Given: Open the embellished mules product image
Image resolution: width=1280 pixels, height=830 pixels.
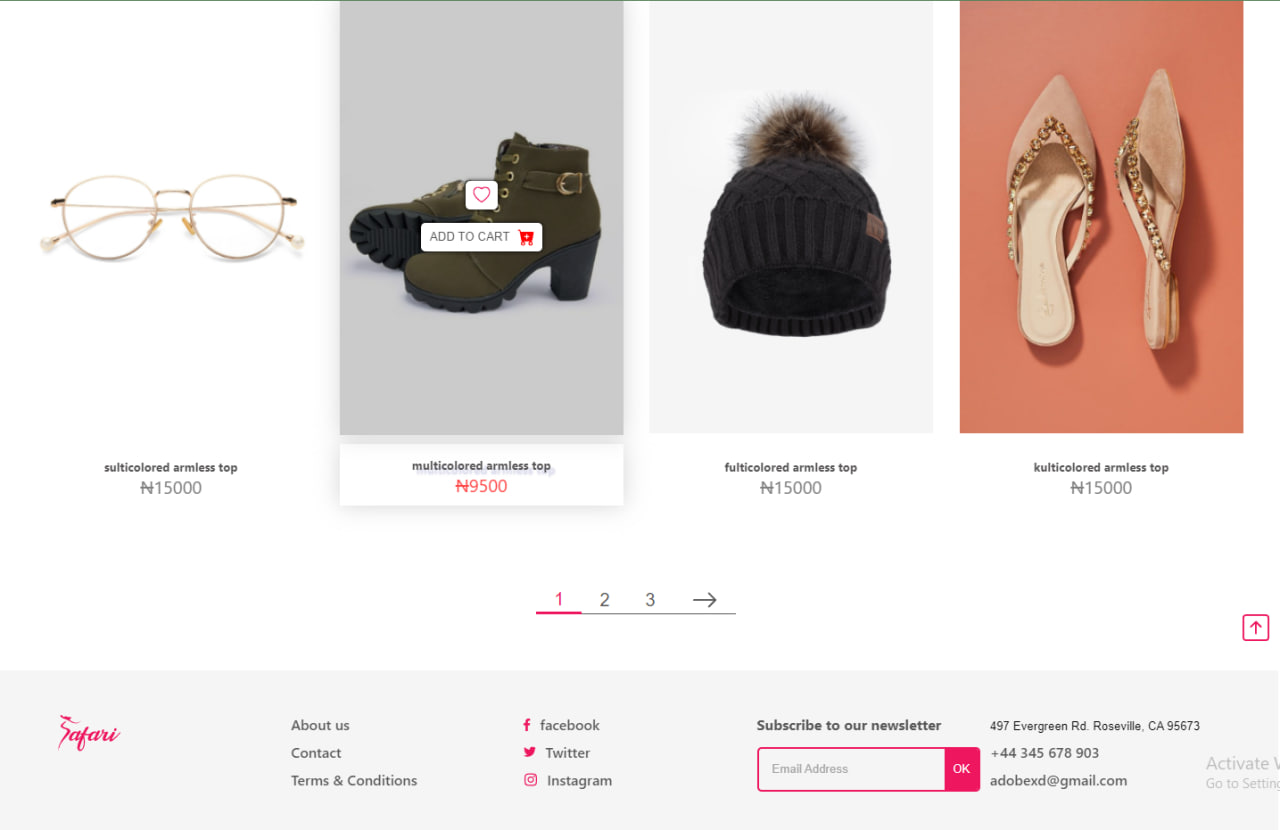Looking at the screenshot, I should click(1101, 217).
